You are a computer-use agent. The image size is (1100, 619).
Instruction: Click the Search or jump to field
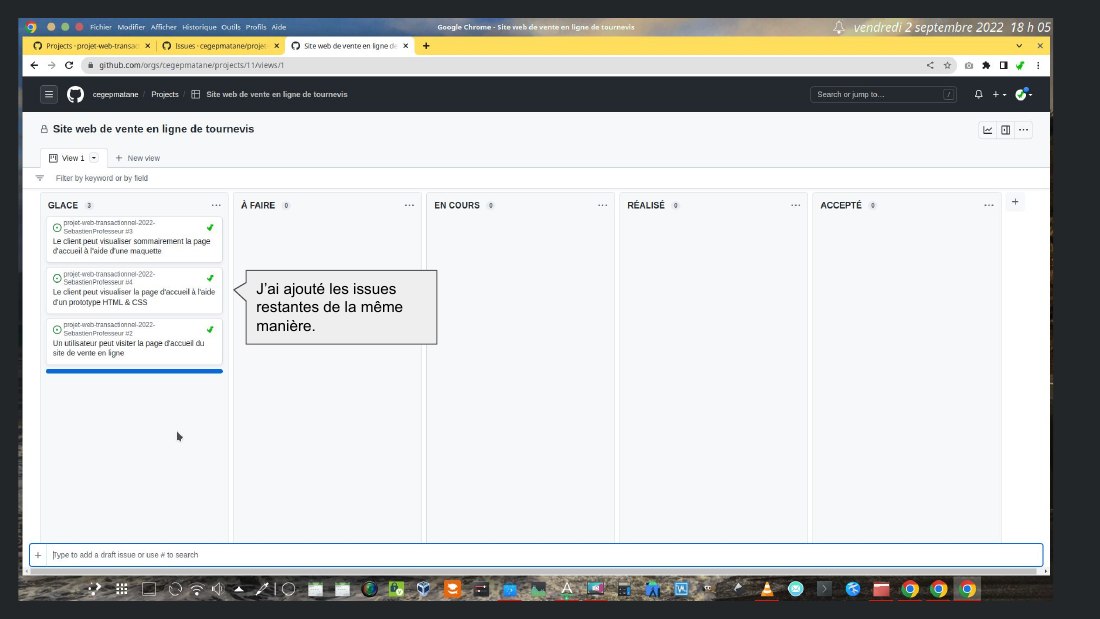[x=883, y=94]
